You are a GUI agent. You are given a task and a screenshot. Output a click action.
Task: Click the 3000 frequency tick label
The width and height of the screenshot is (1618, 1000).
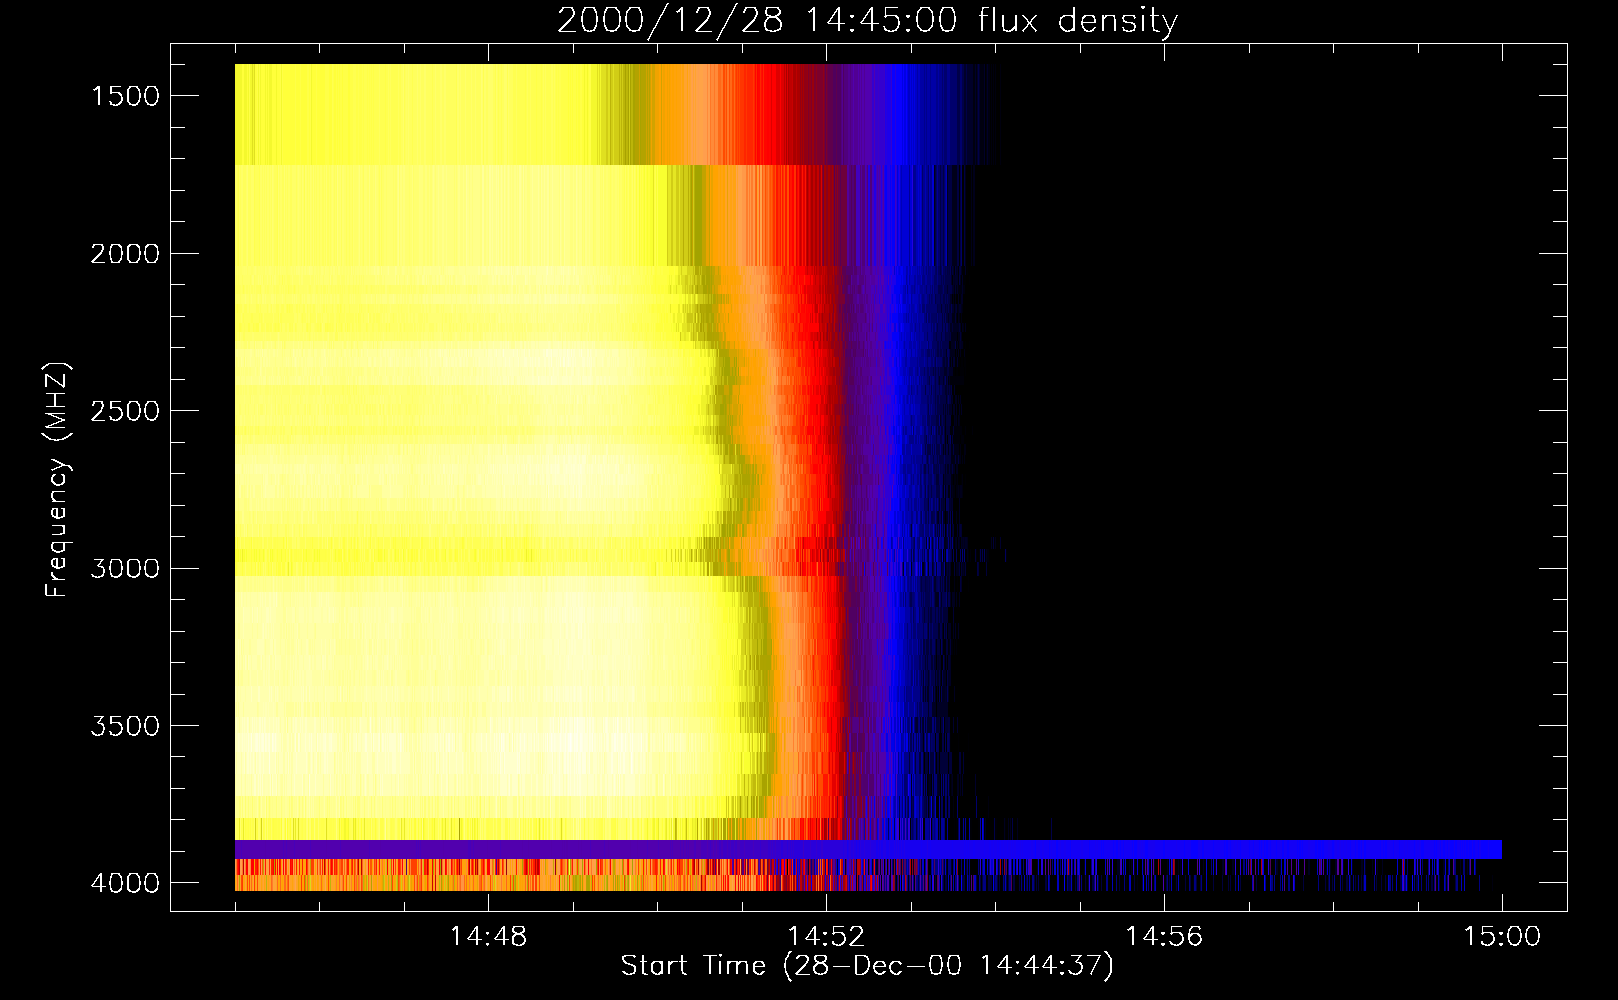pos(125,569)
